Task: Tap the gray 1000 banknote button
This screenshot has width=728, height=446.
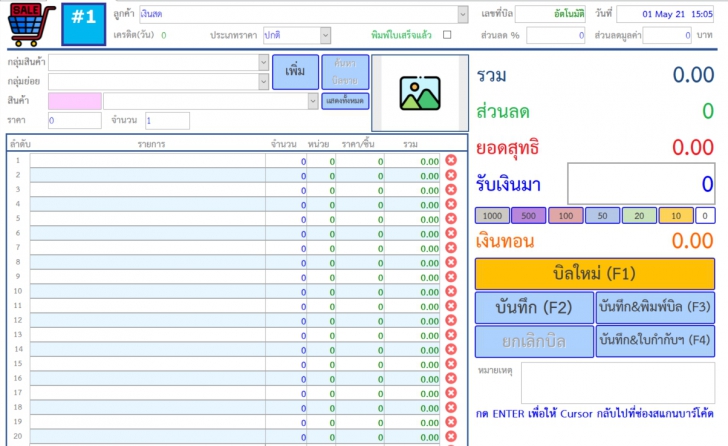Action: 492,216
